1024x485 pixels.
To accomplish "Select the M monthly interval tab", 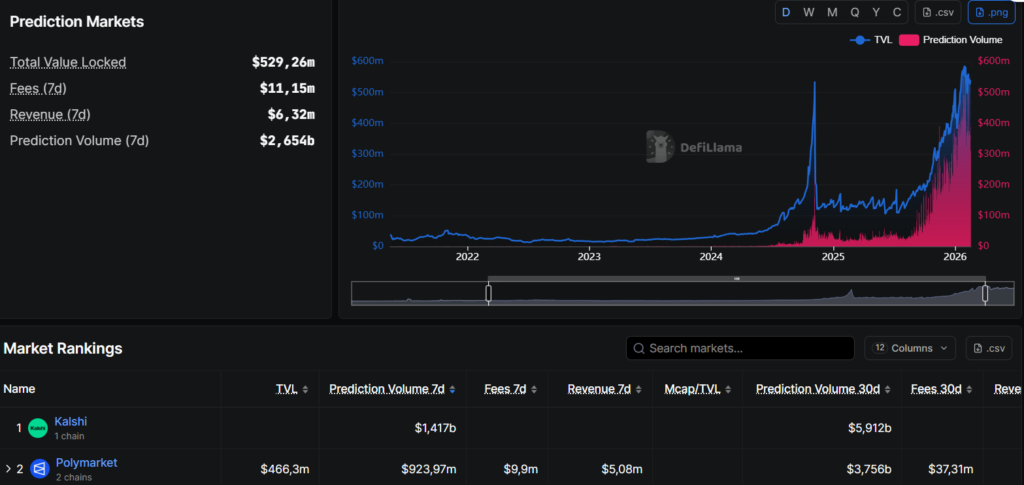I will click(x=832, y=12).
